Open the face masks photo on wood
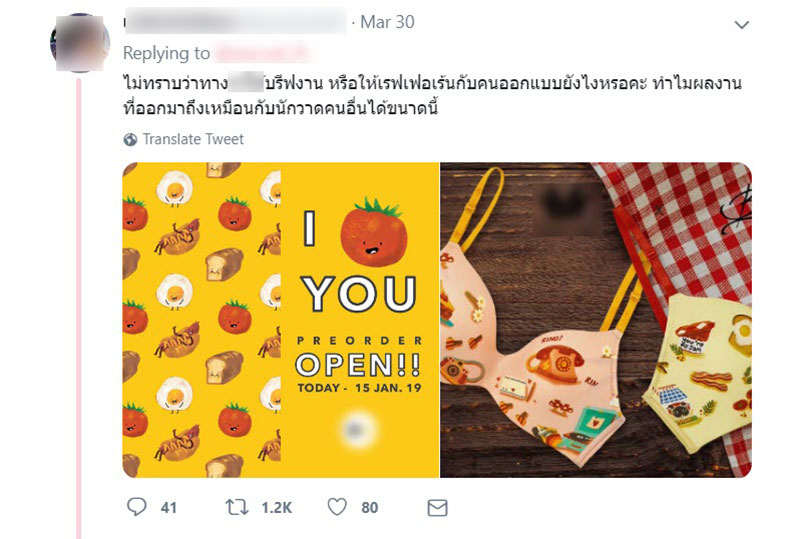The height and width of the screenshot is (539, 800). pos(596,320)
